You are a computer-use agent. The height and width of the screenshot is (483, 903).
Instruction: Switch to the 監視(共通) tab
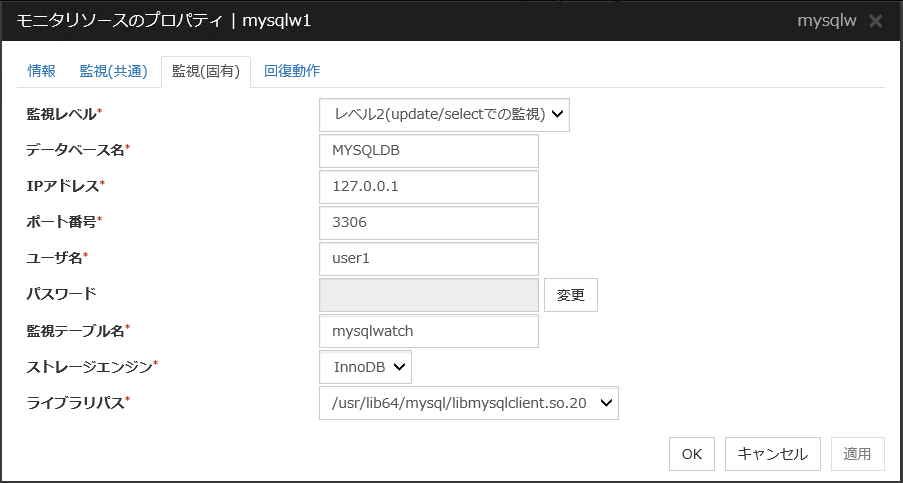[113, 71]
